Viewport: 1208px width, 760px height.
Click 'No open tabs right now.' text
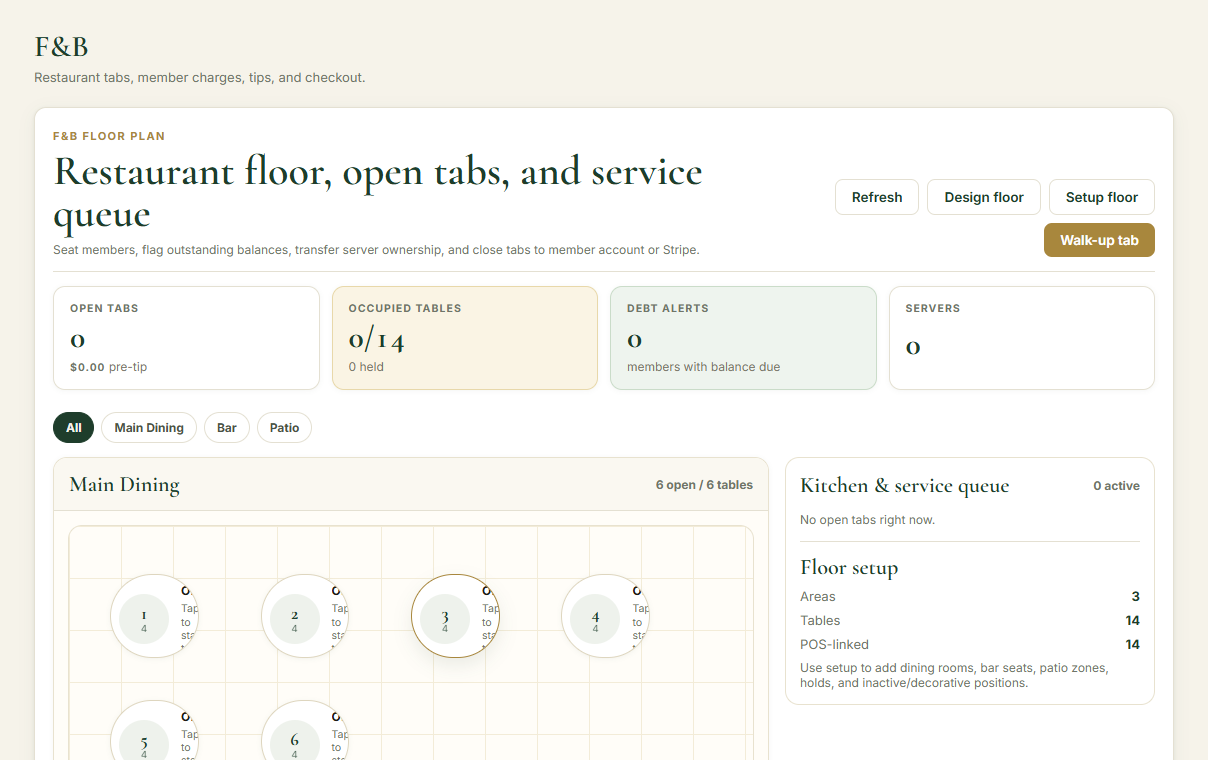pyautogui.click(x=868, y=520)
